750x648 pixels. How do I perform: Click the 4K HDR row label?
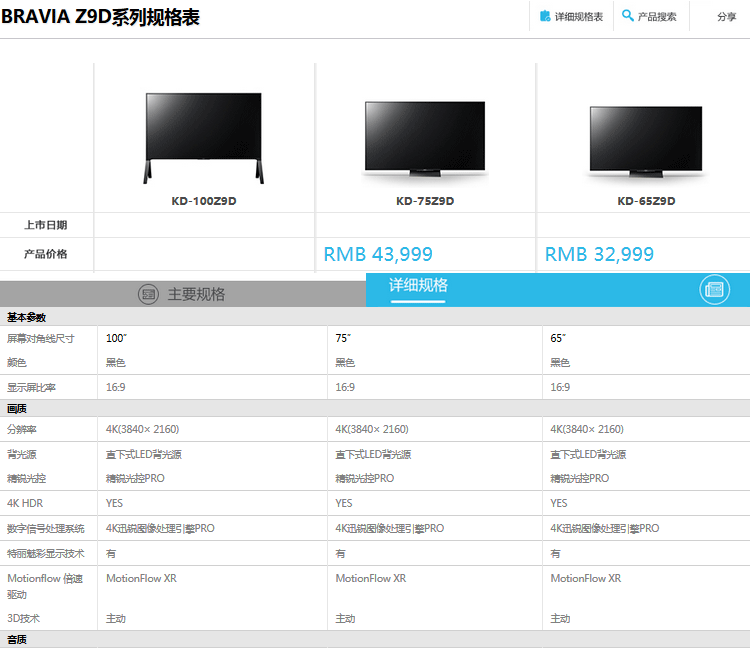25,503
